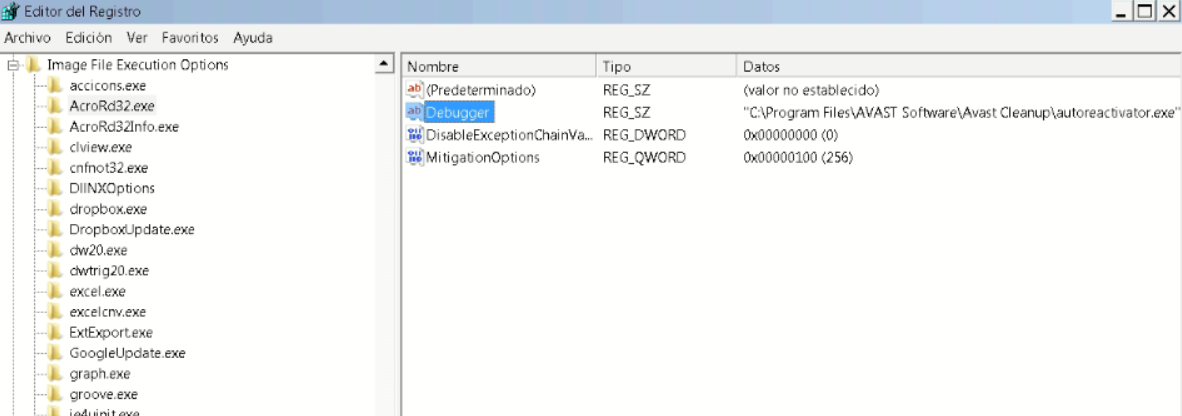The image size is (1182, 416).
Task: Select the Image File Execution Options label
Action: pyautogui.click(x=137, y=65)
